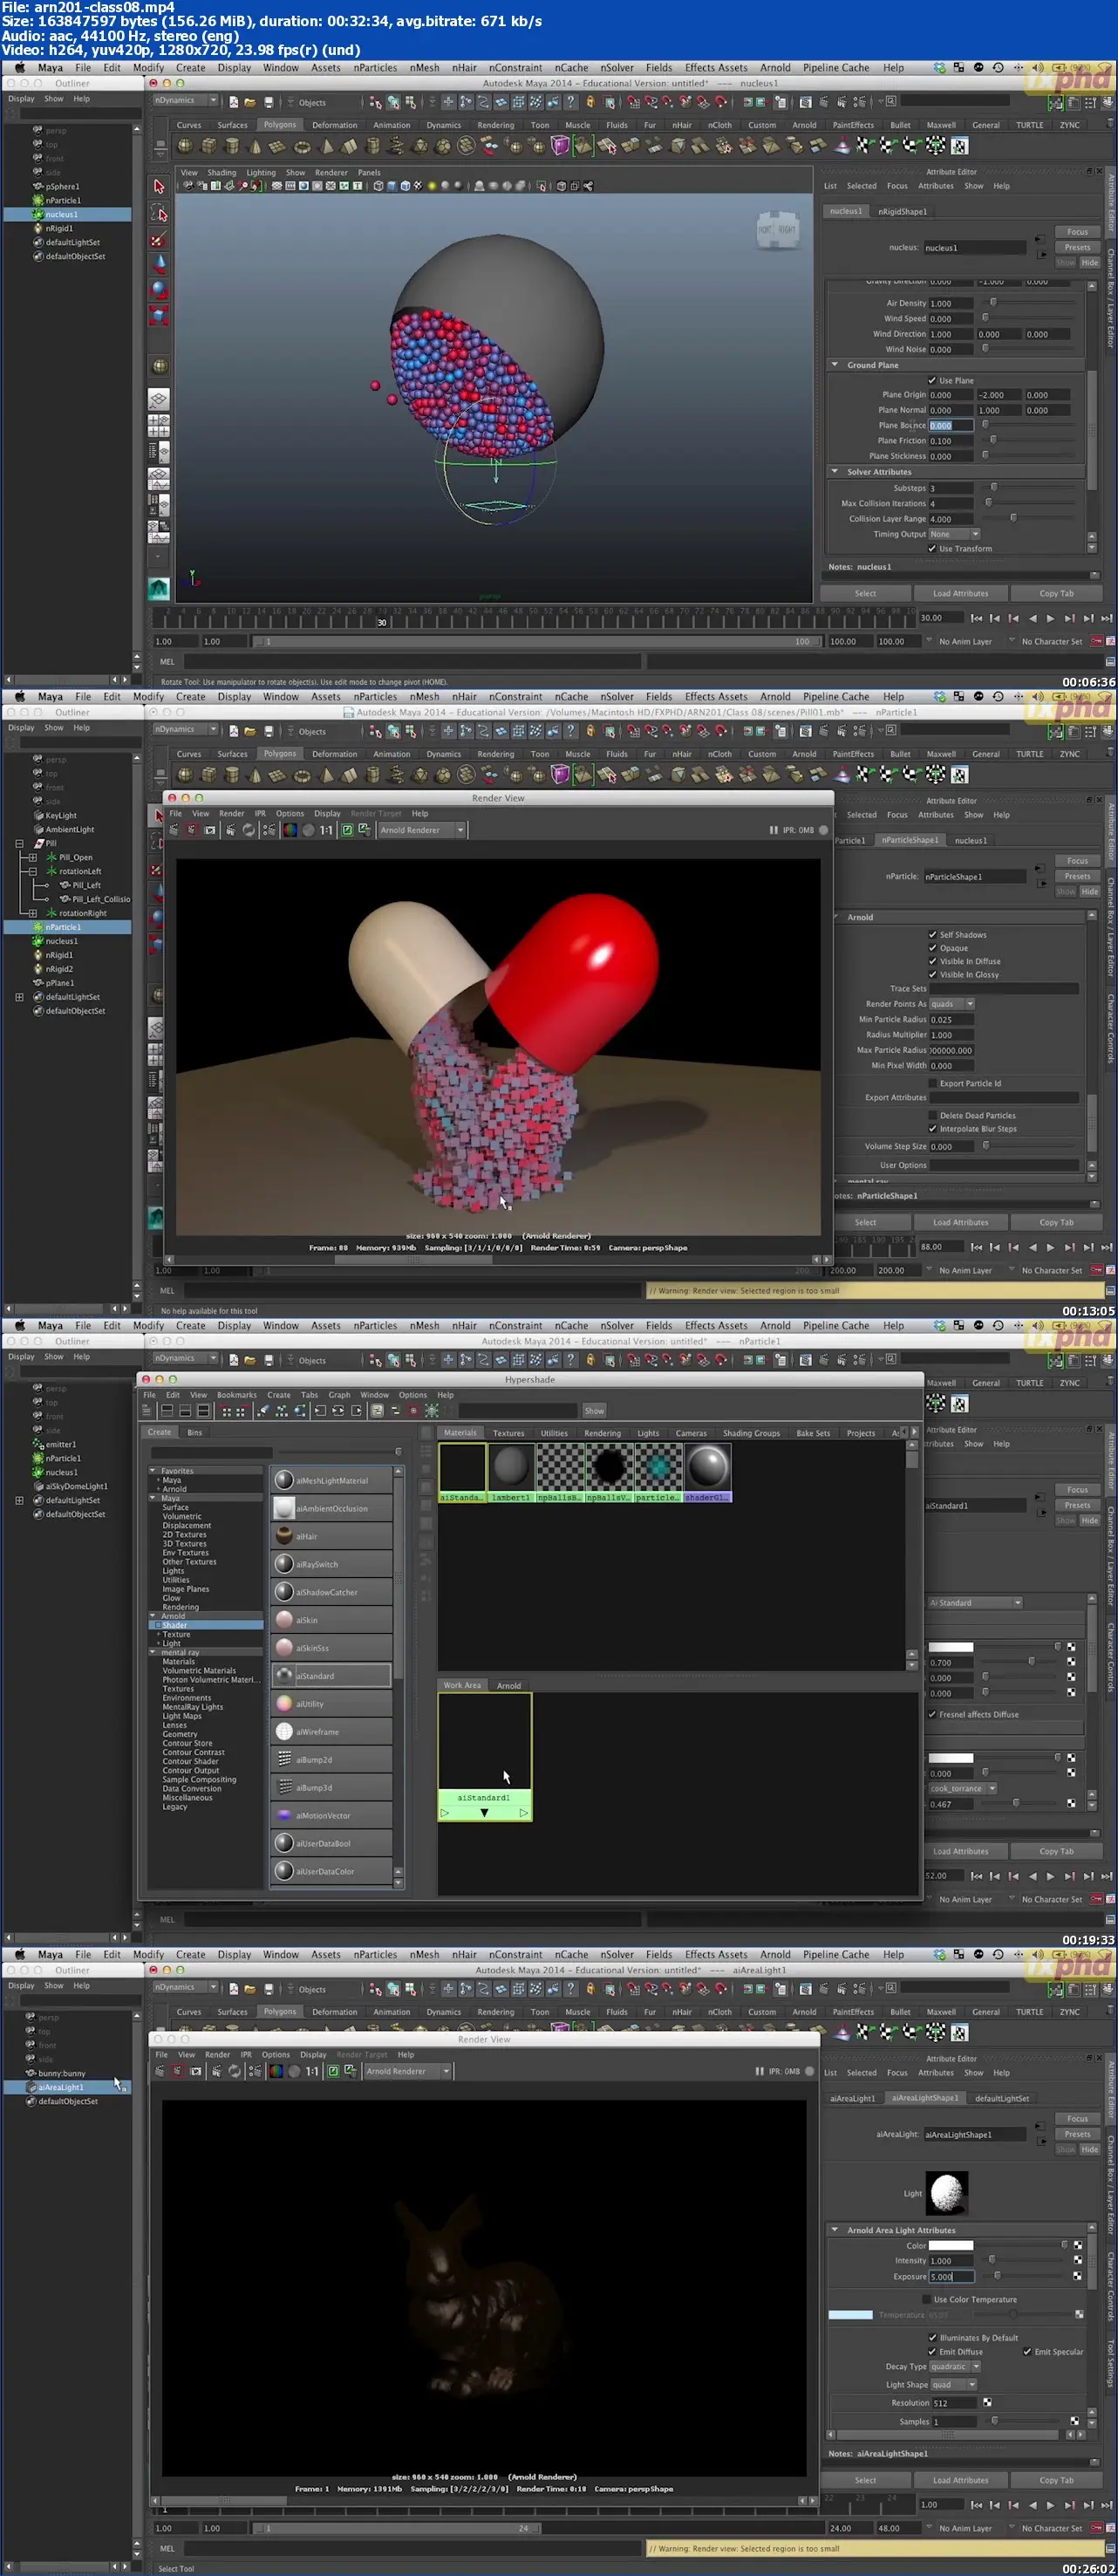Click the aiAmbientOcclusion icon in Hypershade
This screenshot has height=2576, width=1118.
click(x=284, y=1508)
